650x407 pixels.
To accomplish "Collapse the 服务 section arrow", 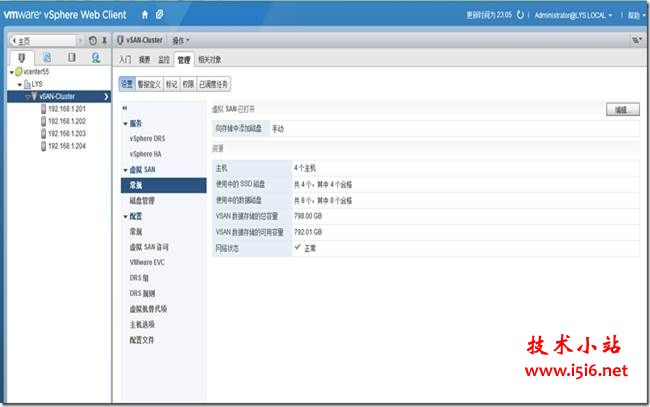I will [x=126, y=124].
